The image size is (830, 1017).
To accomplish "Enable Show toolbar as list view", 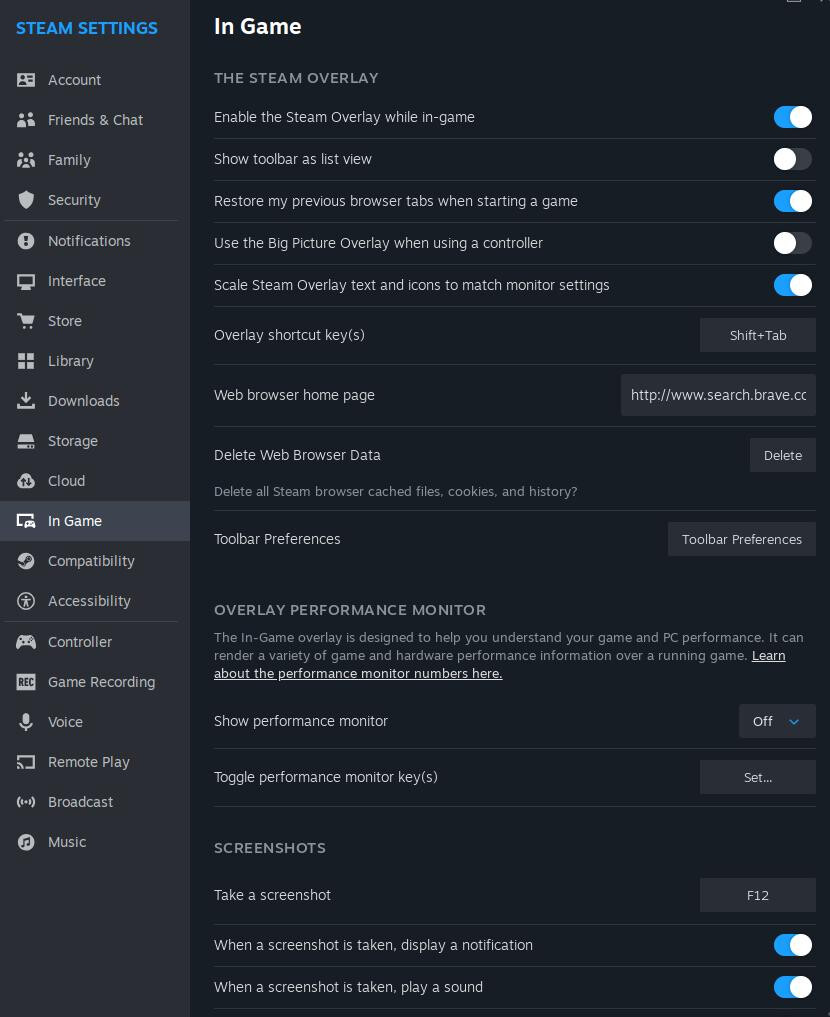I will [x=792, y=159].
